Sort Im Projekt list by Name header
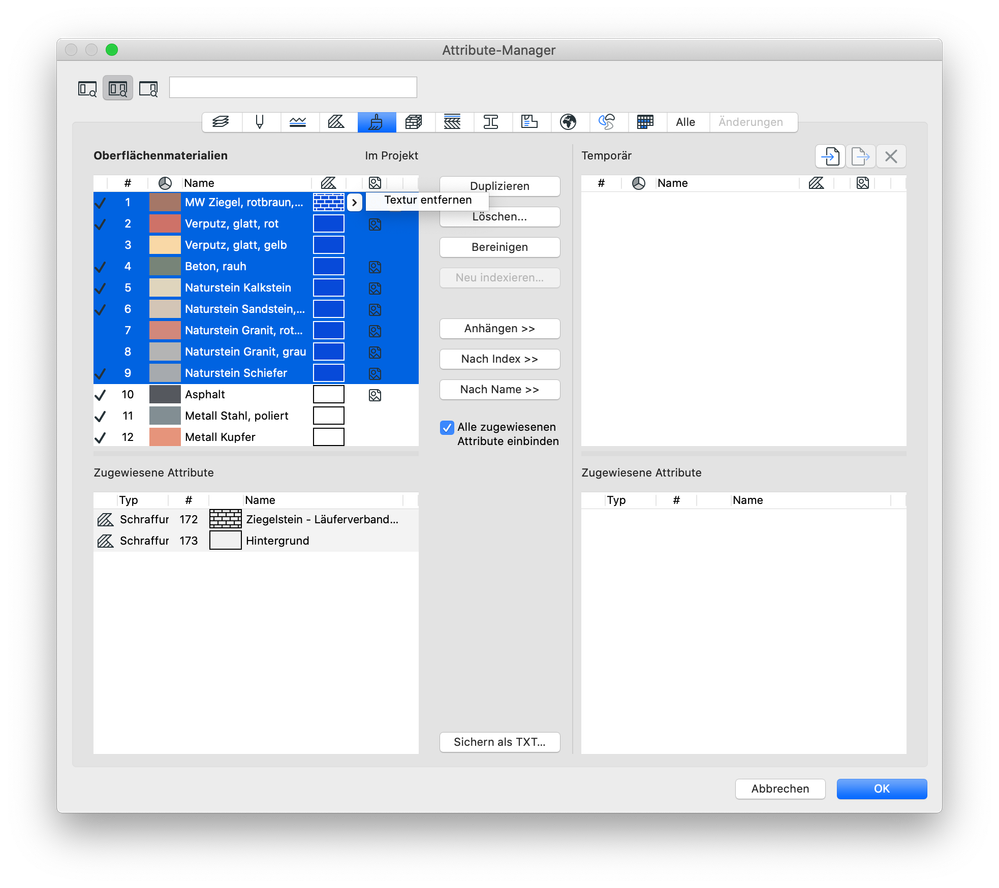The image size is (999, 888). point(247,183)
